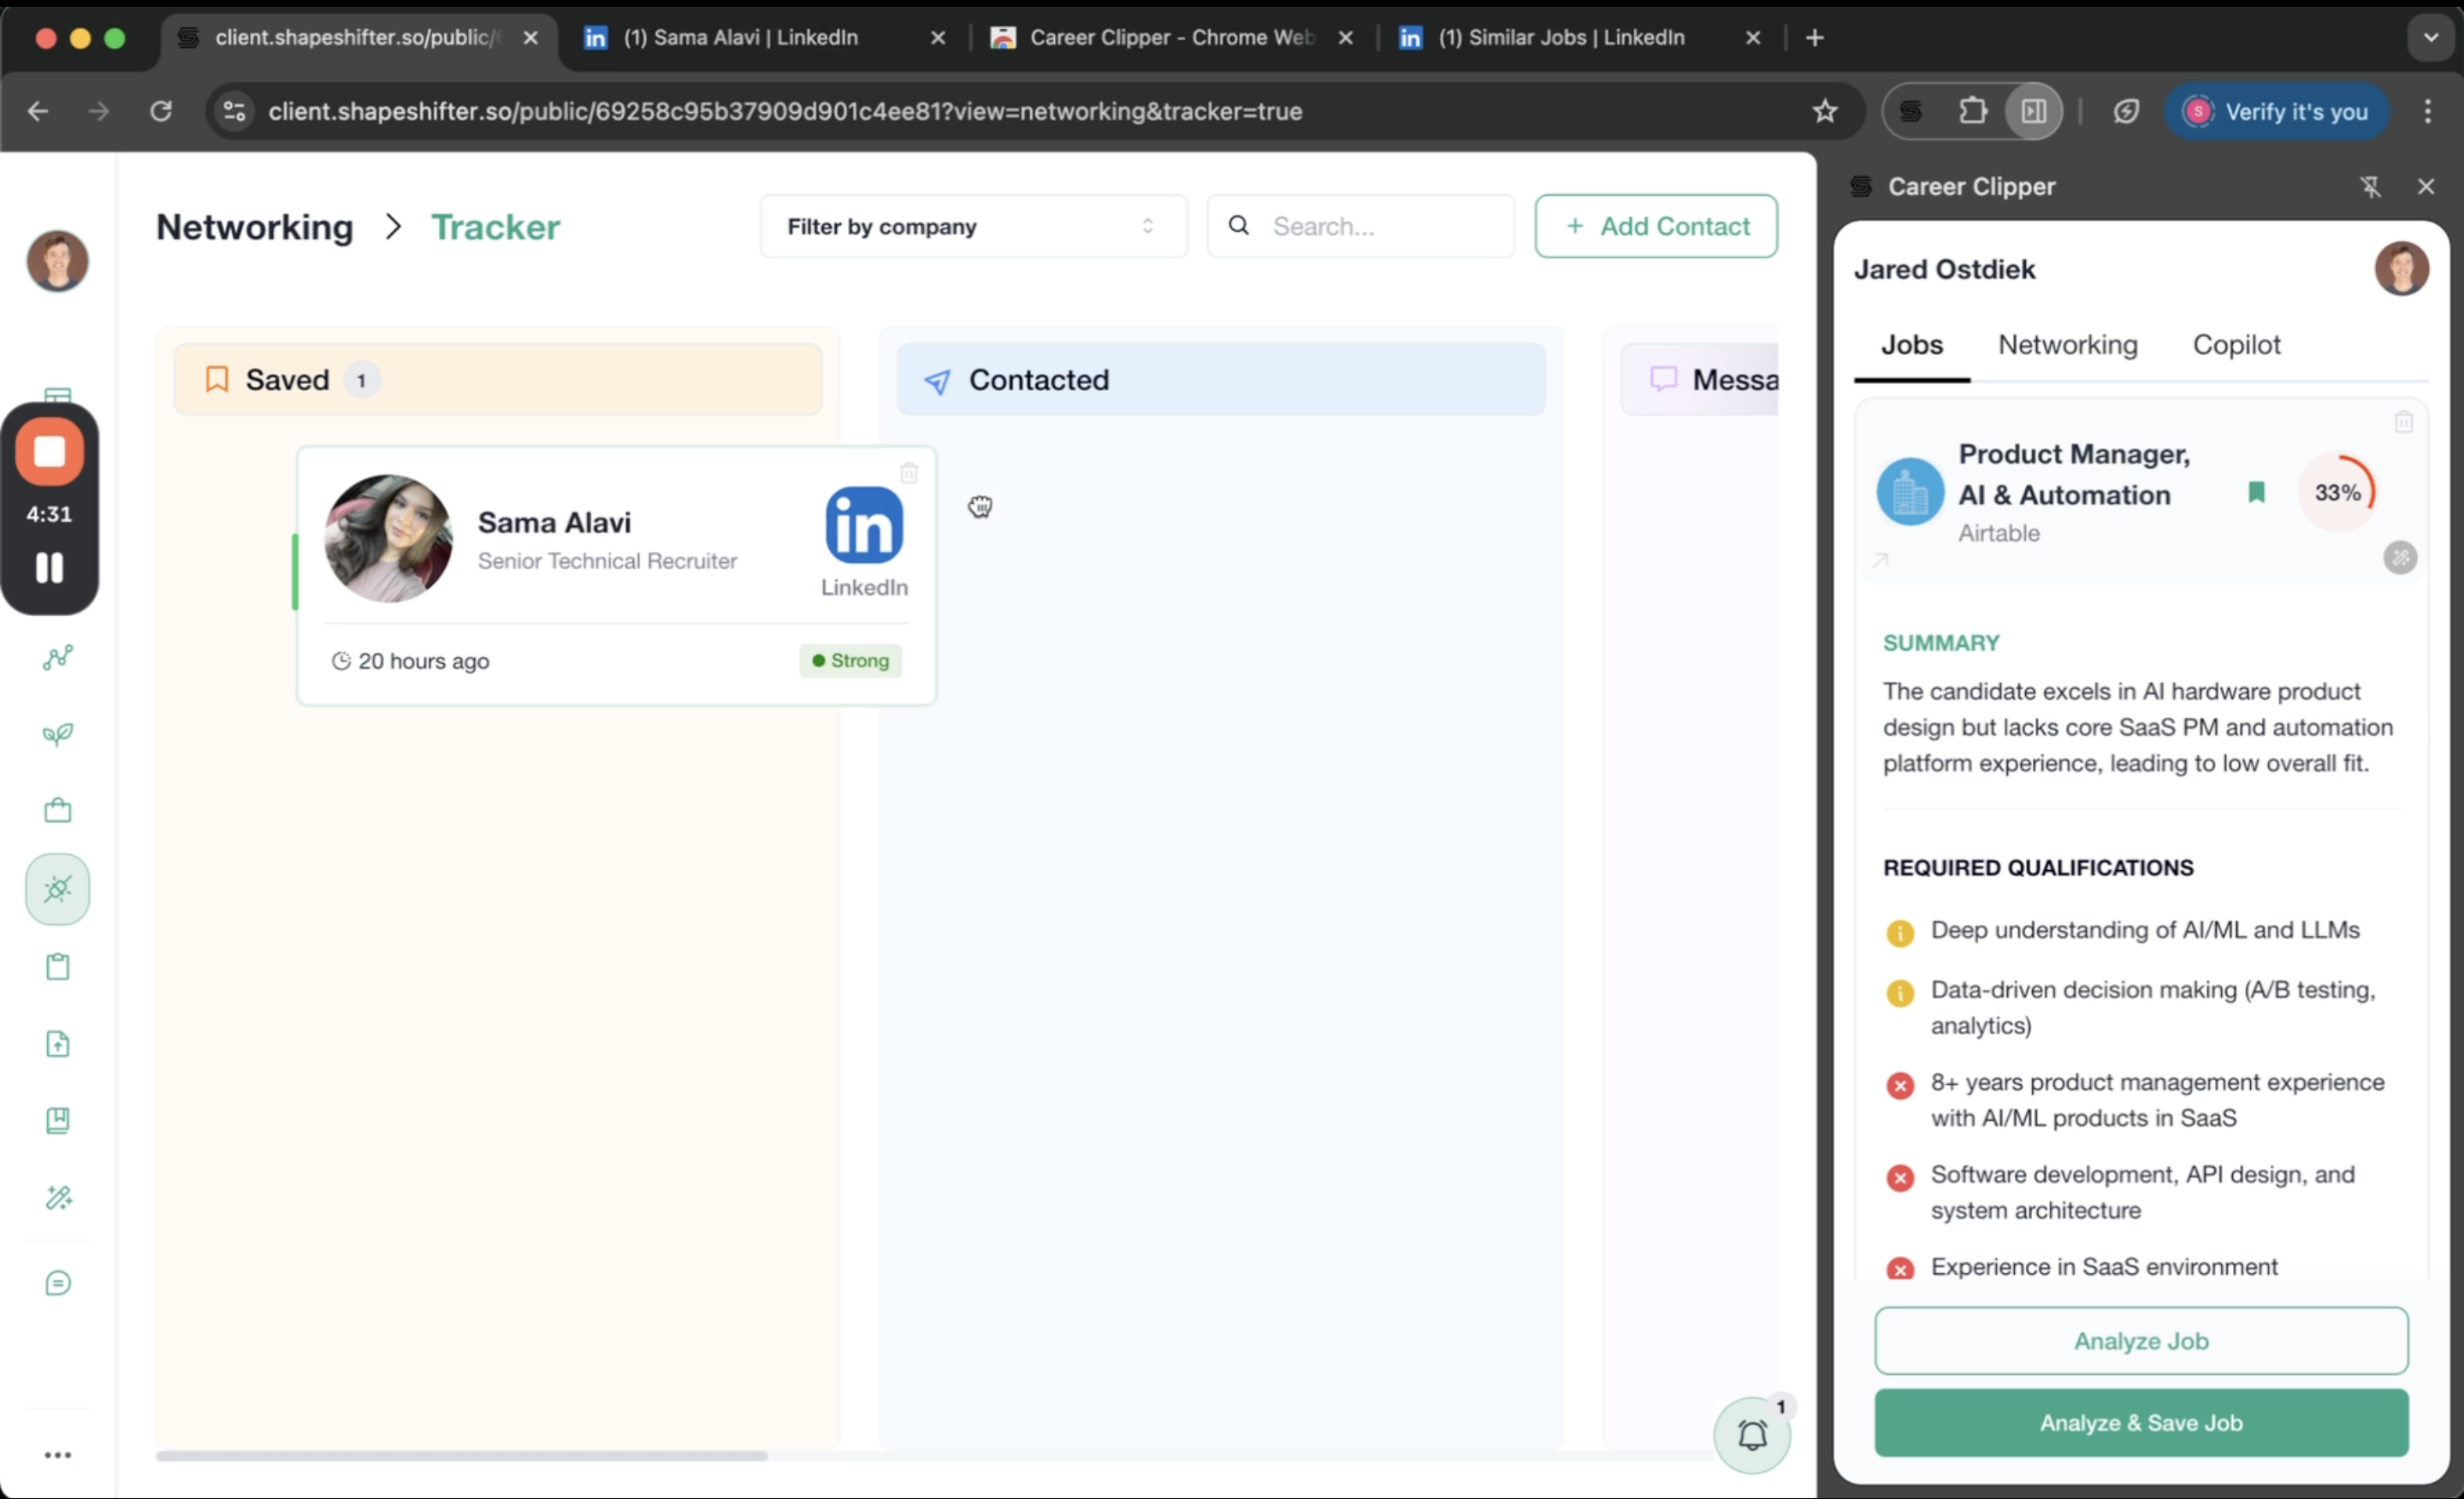Toggle the green bookmark on Product Manager job

tap(2256, 492)
